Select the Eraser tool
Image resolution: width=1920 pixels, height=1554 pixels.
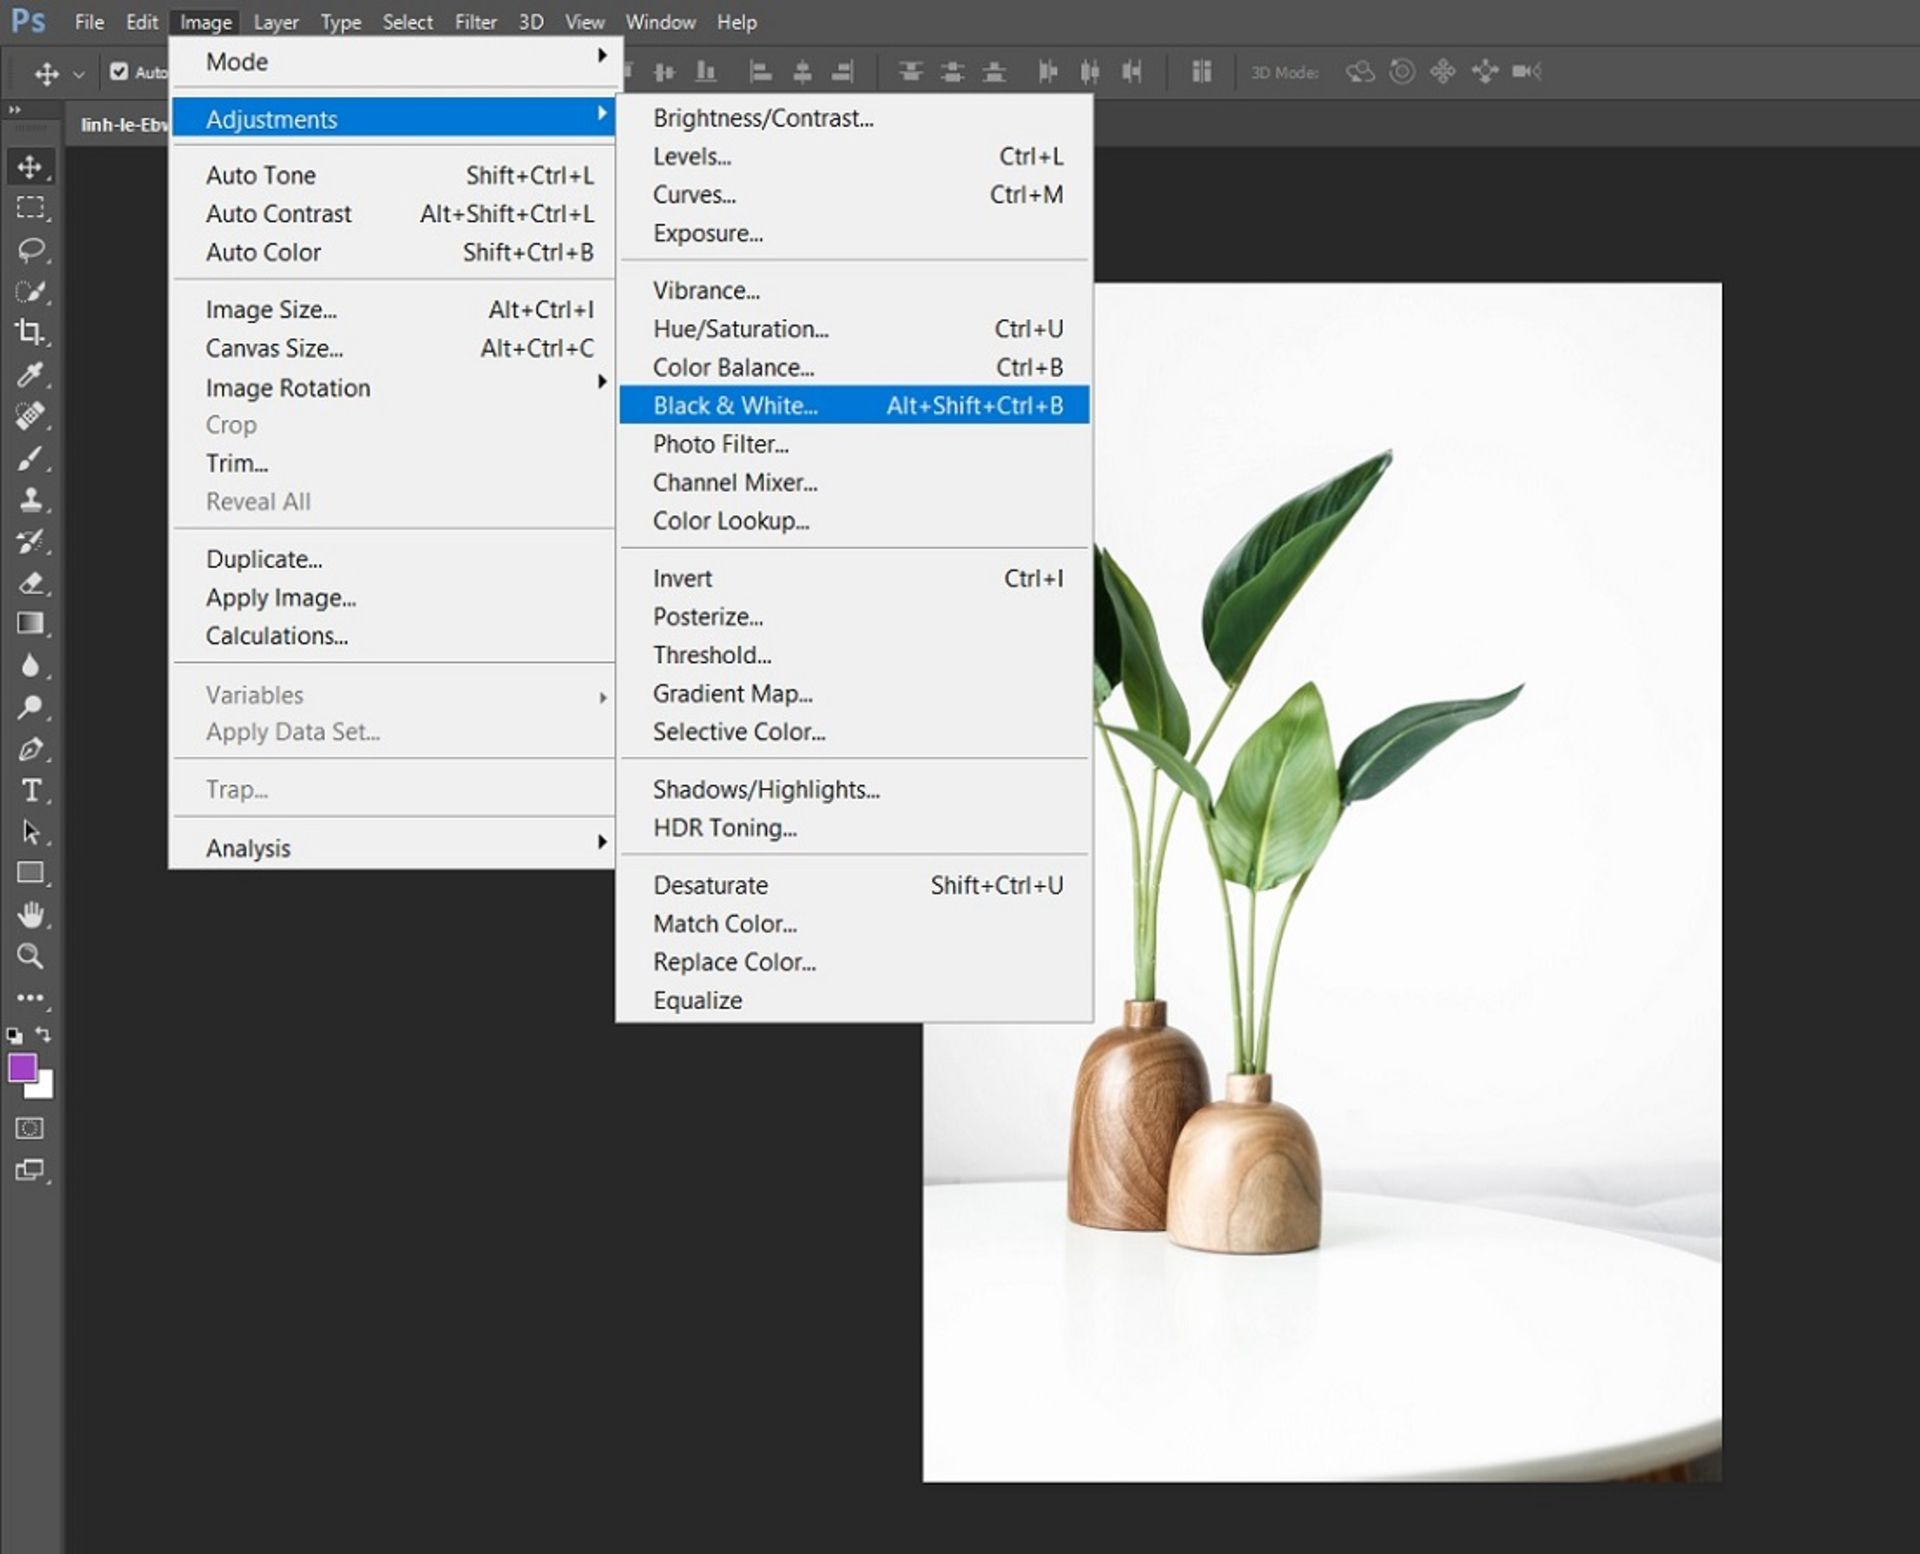[x=30, y=583]
